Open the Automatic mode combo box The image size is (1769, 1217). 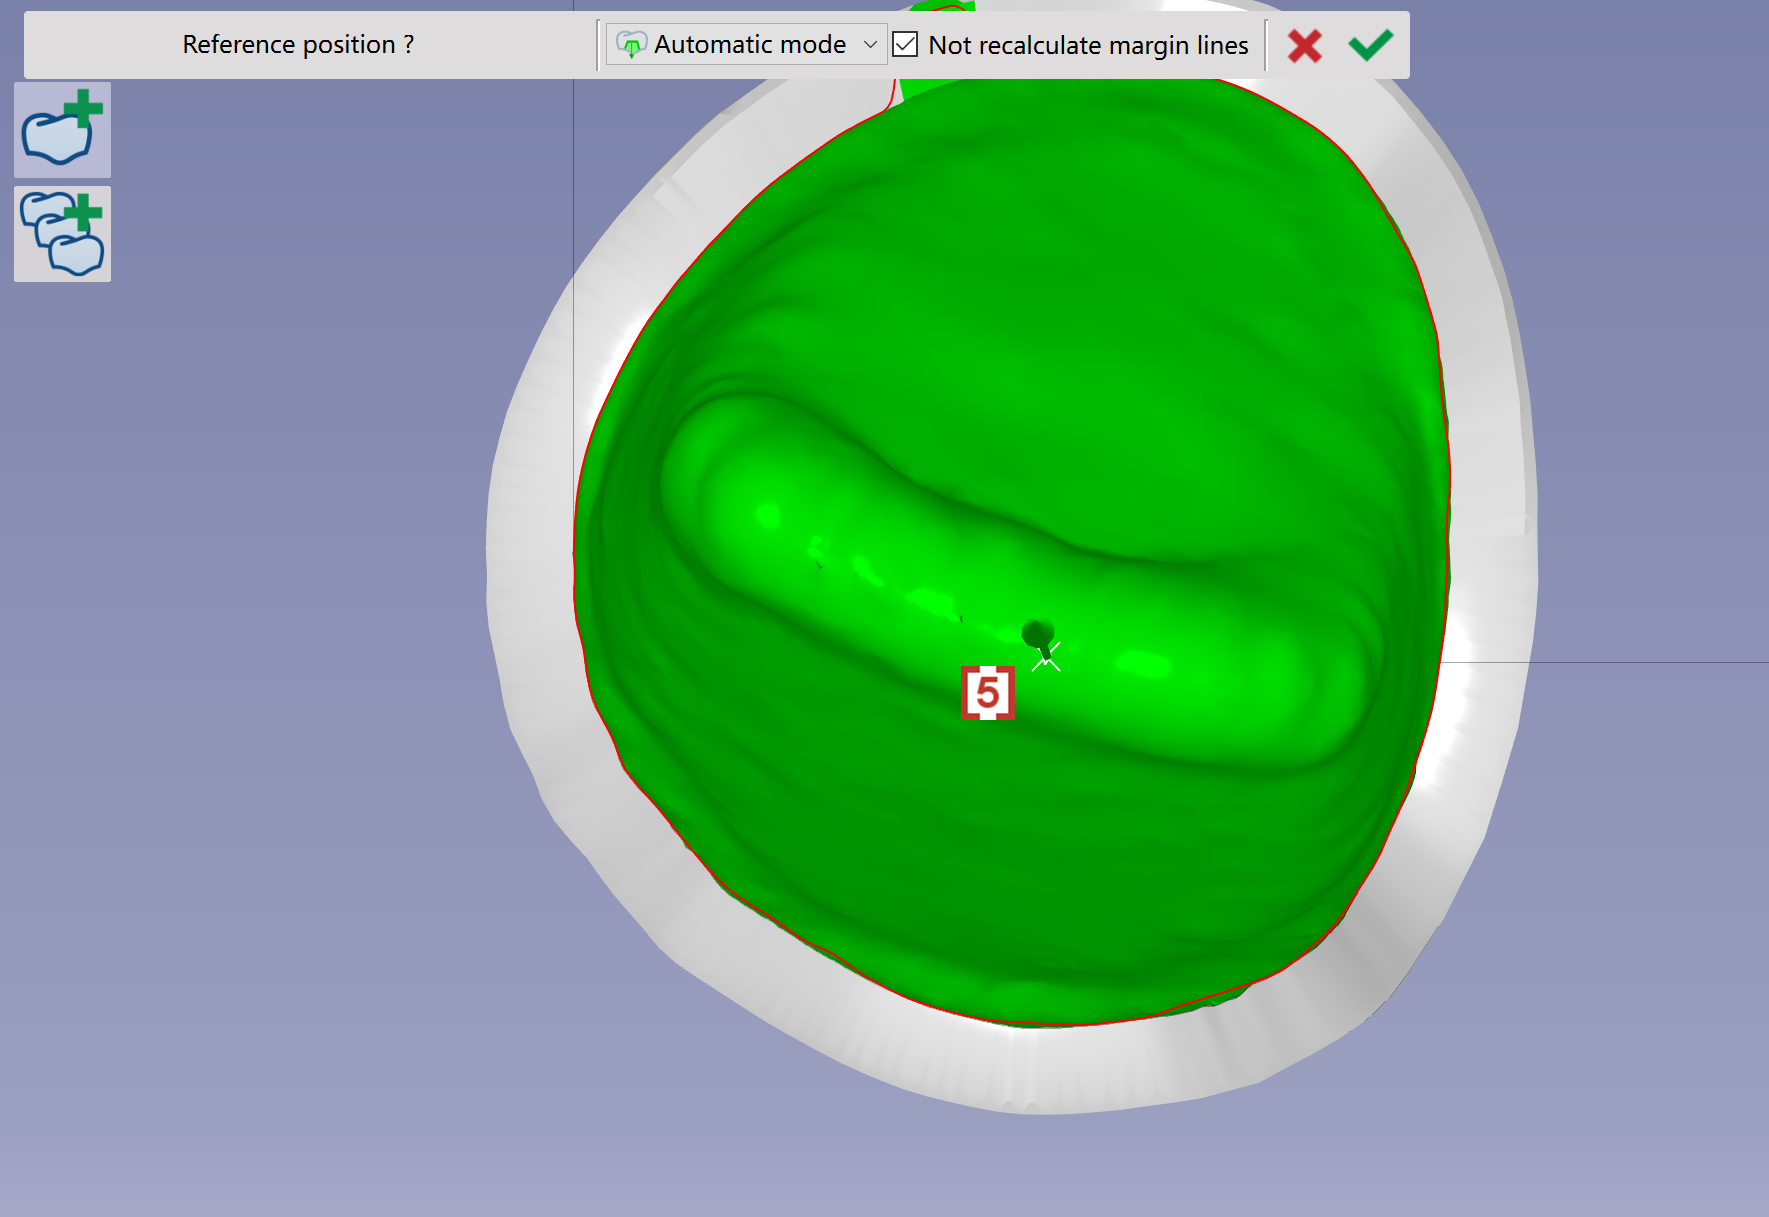coord(746,44)
